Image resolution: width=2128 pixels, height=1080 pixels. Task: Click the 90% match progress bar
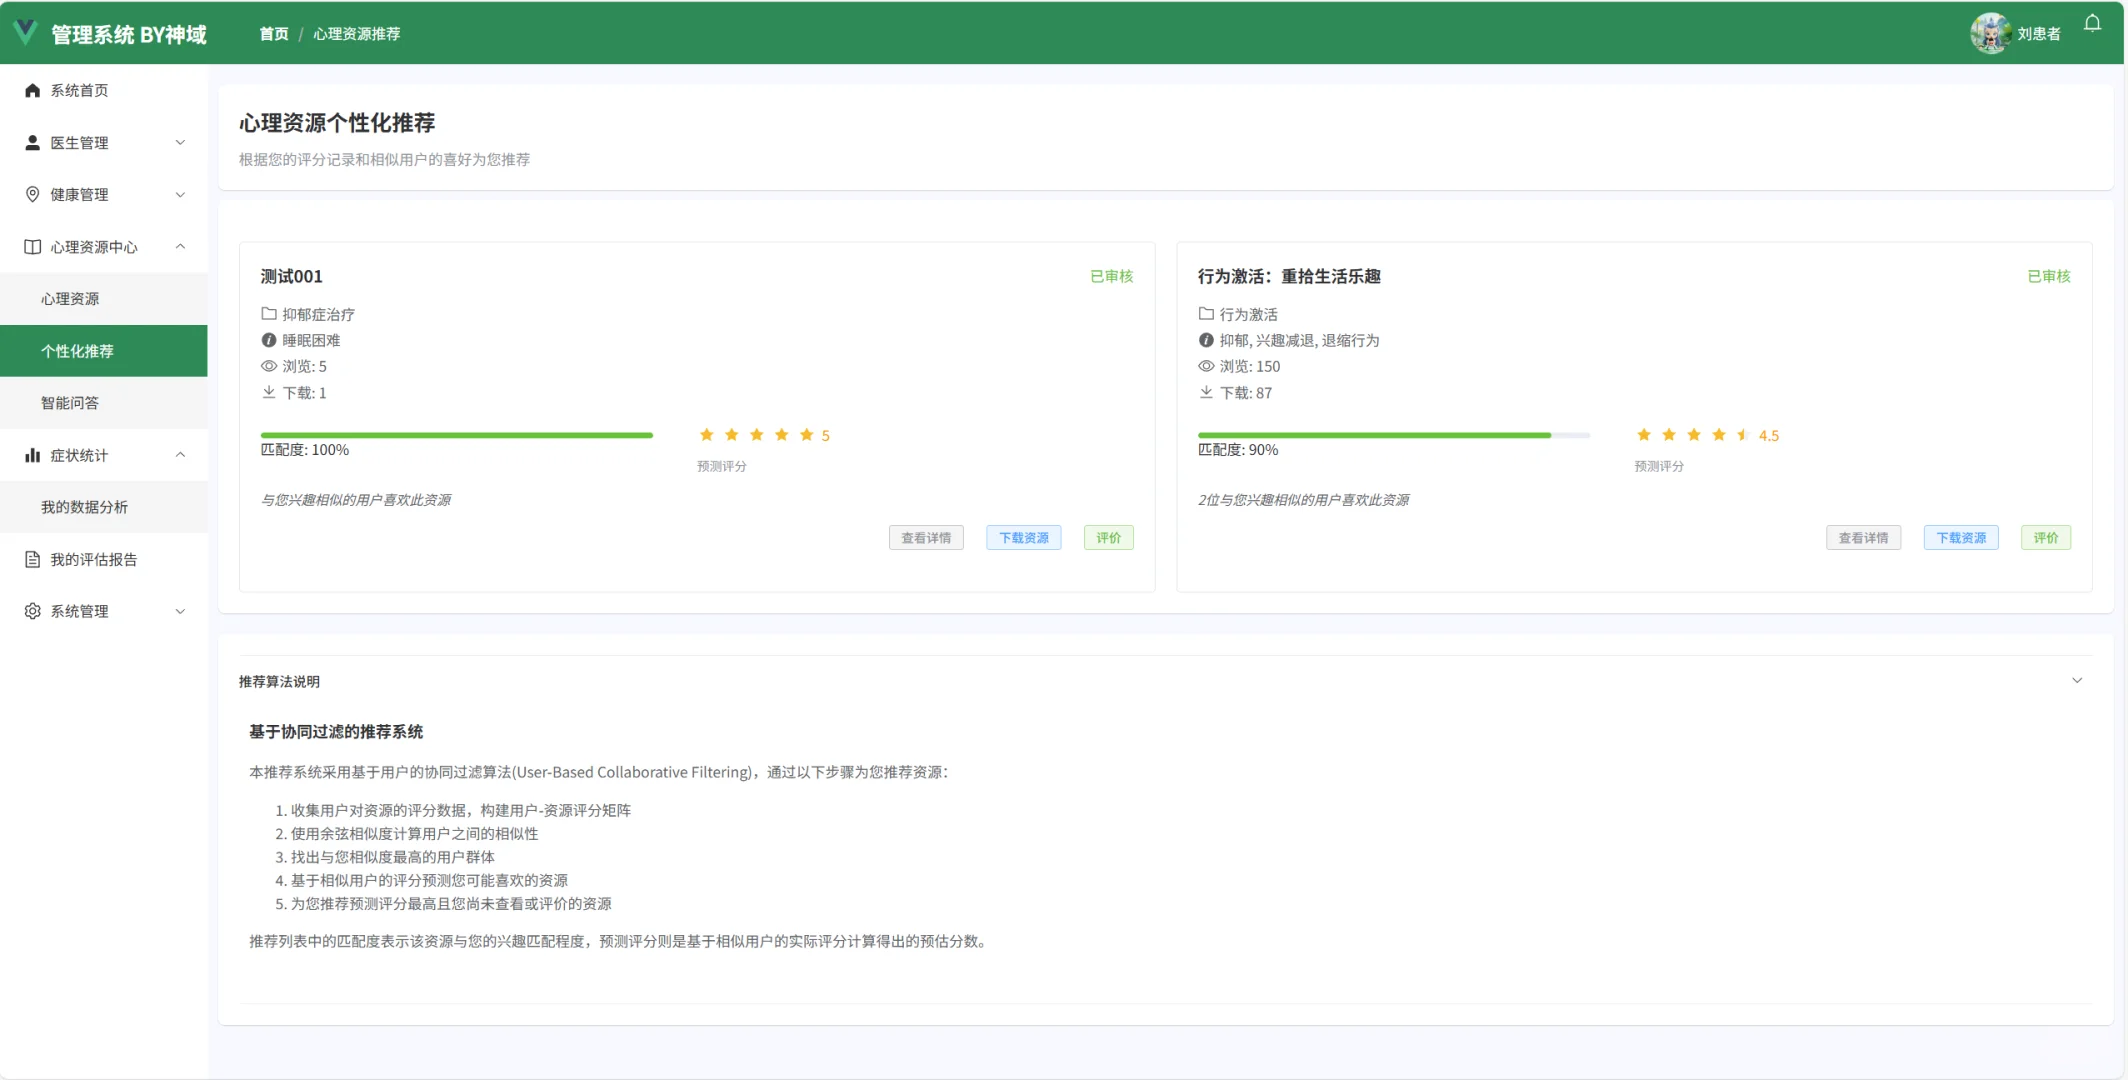(x=1390, y=435)
